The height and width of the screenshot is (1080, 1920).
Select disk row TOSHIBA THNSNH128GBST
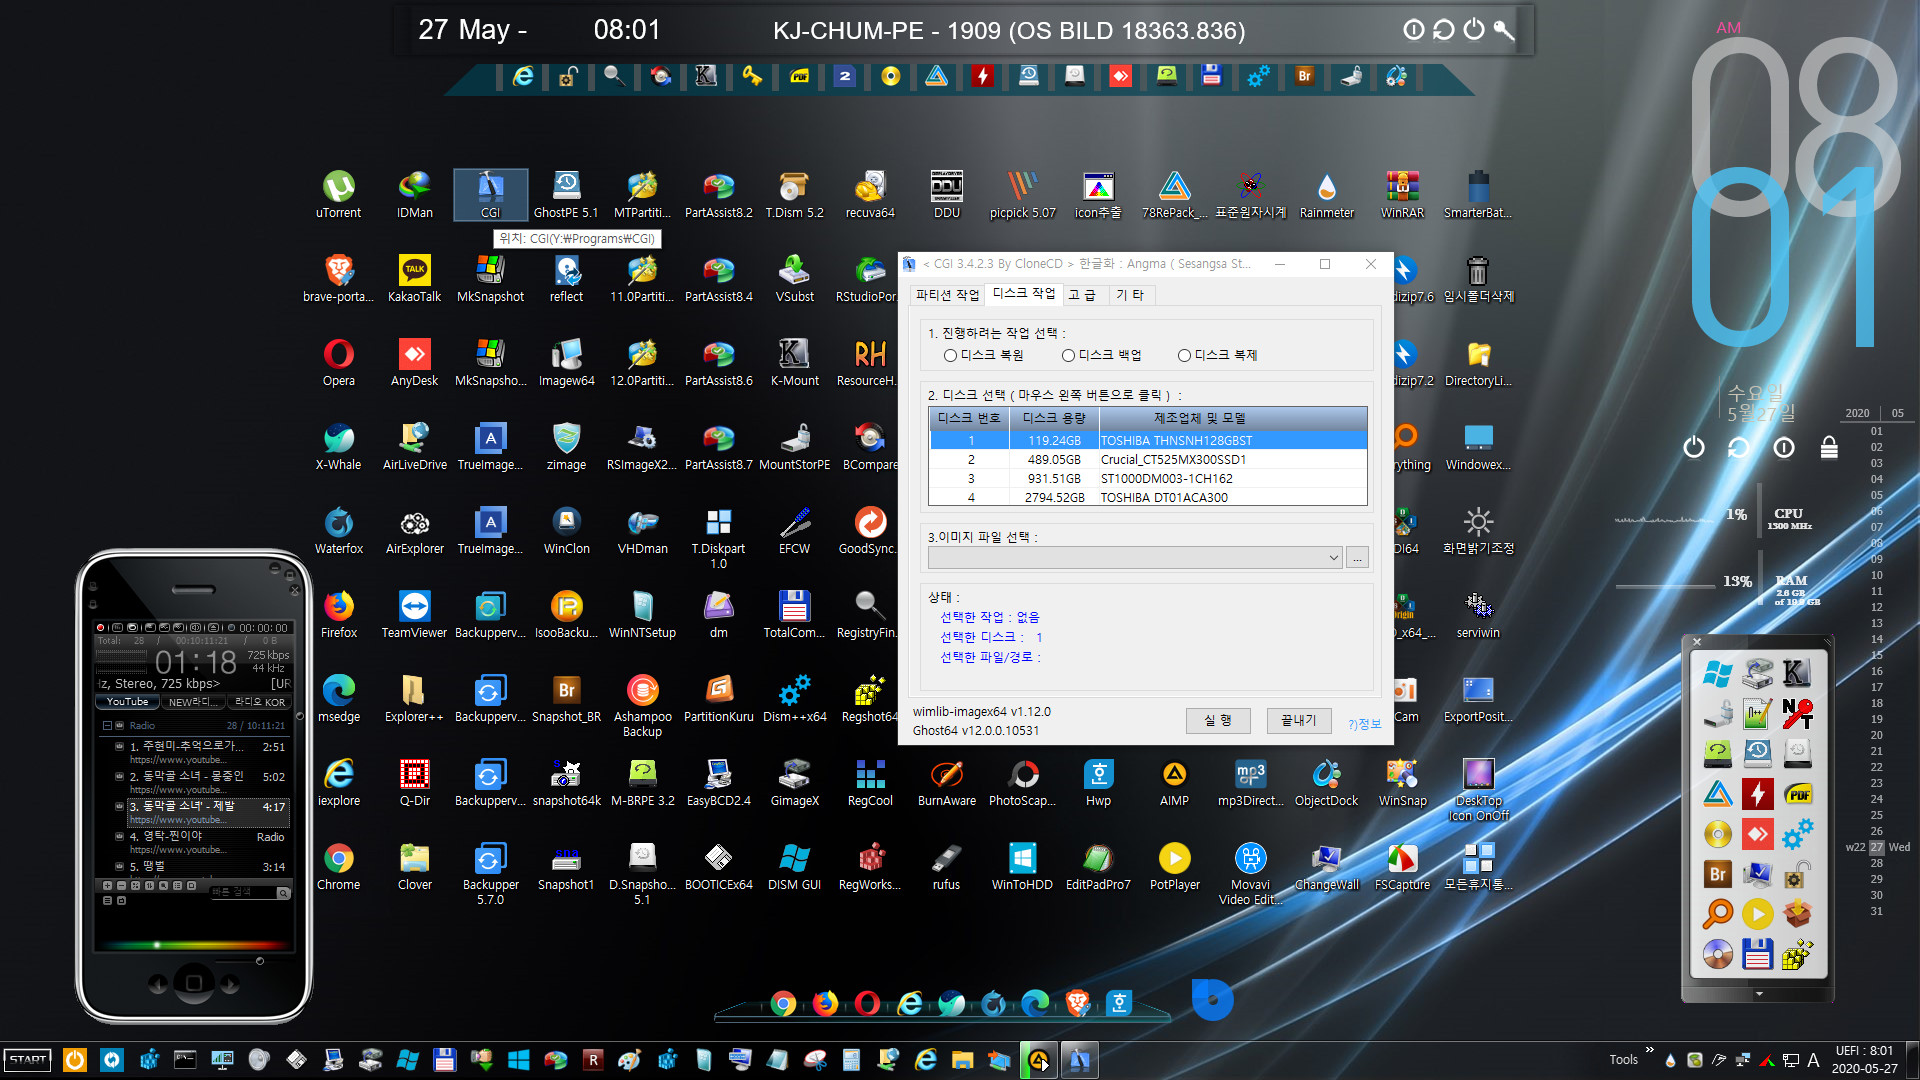pos(1148,441)
